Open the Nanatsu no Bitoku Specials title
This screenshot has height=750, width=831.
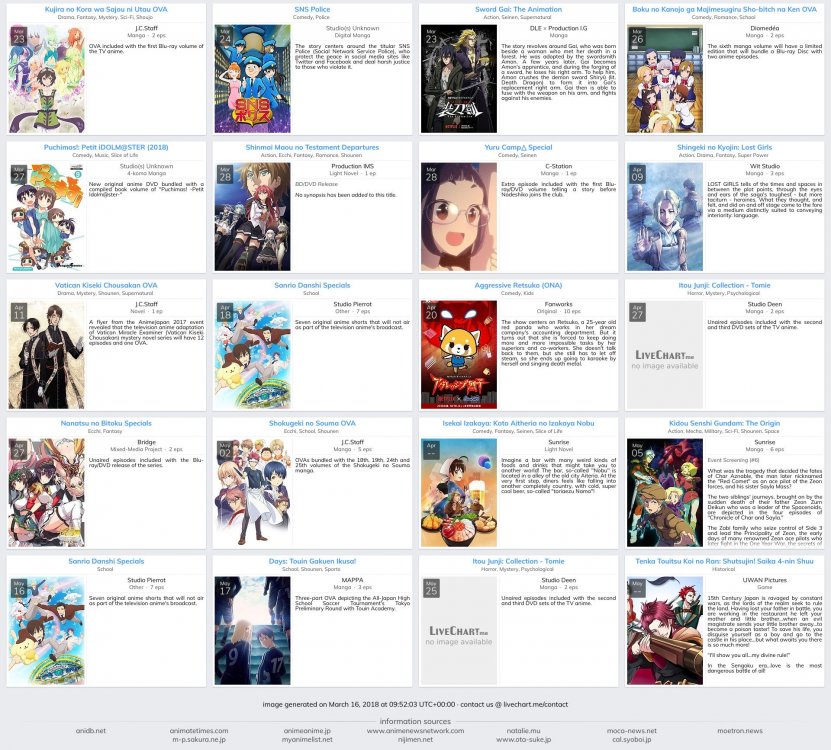click(106, 423)
